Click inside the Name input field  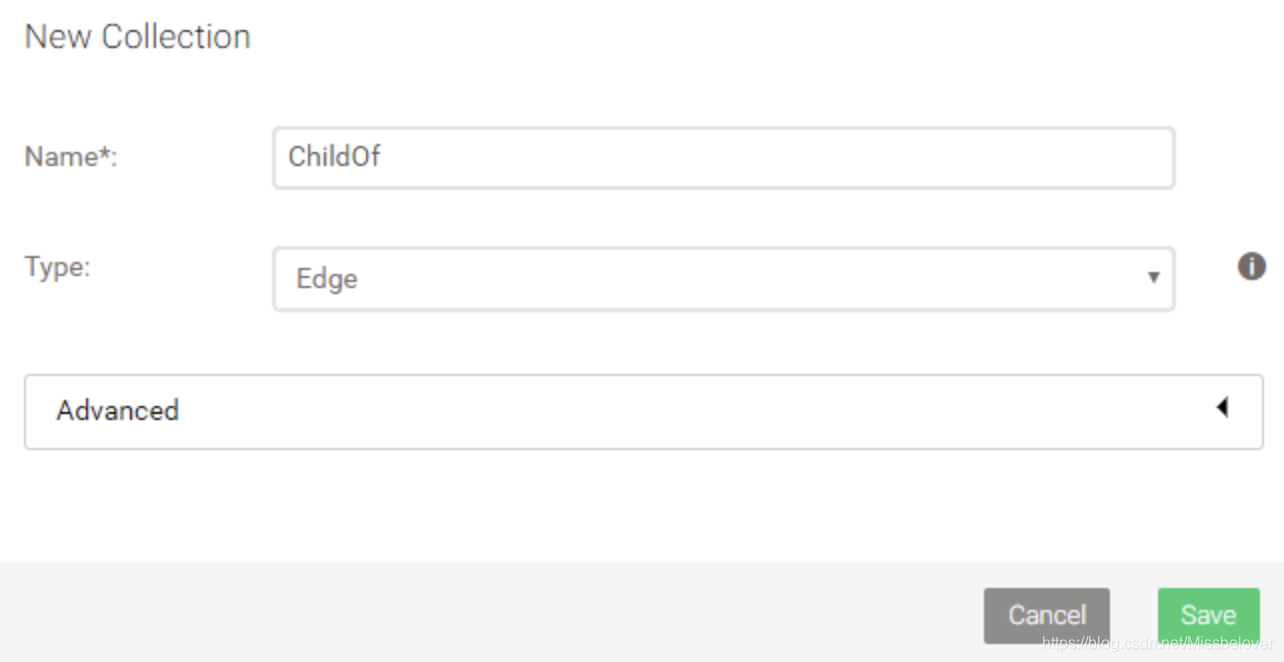pyautogui.click(x=722, y=157)
